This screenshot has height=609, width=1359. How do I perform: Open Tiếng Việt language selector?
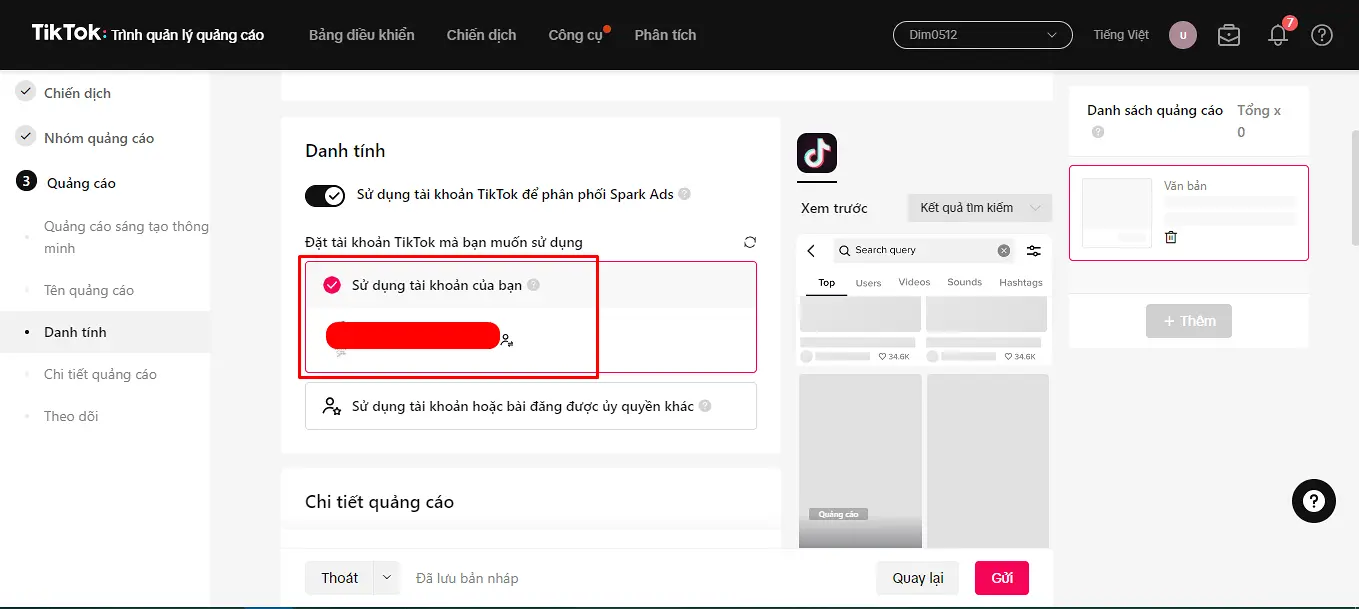coord(1121,35)
